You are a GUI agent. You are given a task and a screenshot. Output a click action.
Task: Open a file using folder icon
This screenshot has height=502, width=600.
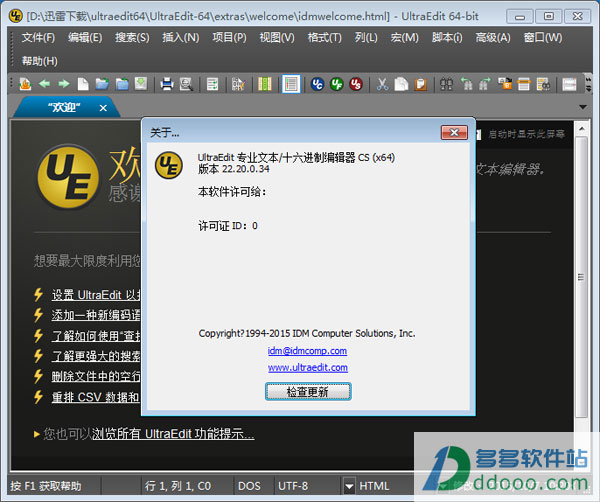point(102,84)
